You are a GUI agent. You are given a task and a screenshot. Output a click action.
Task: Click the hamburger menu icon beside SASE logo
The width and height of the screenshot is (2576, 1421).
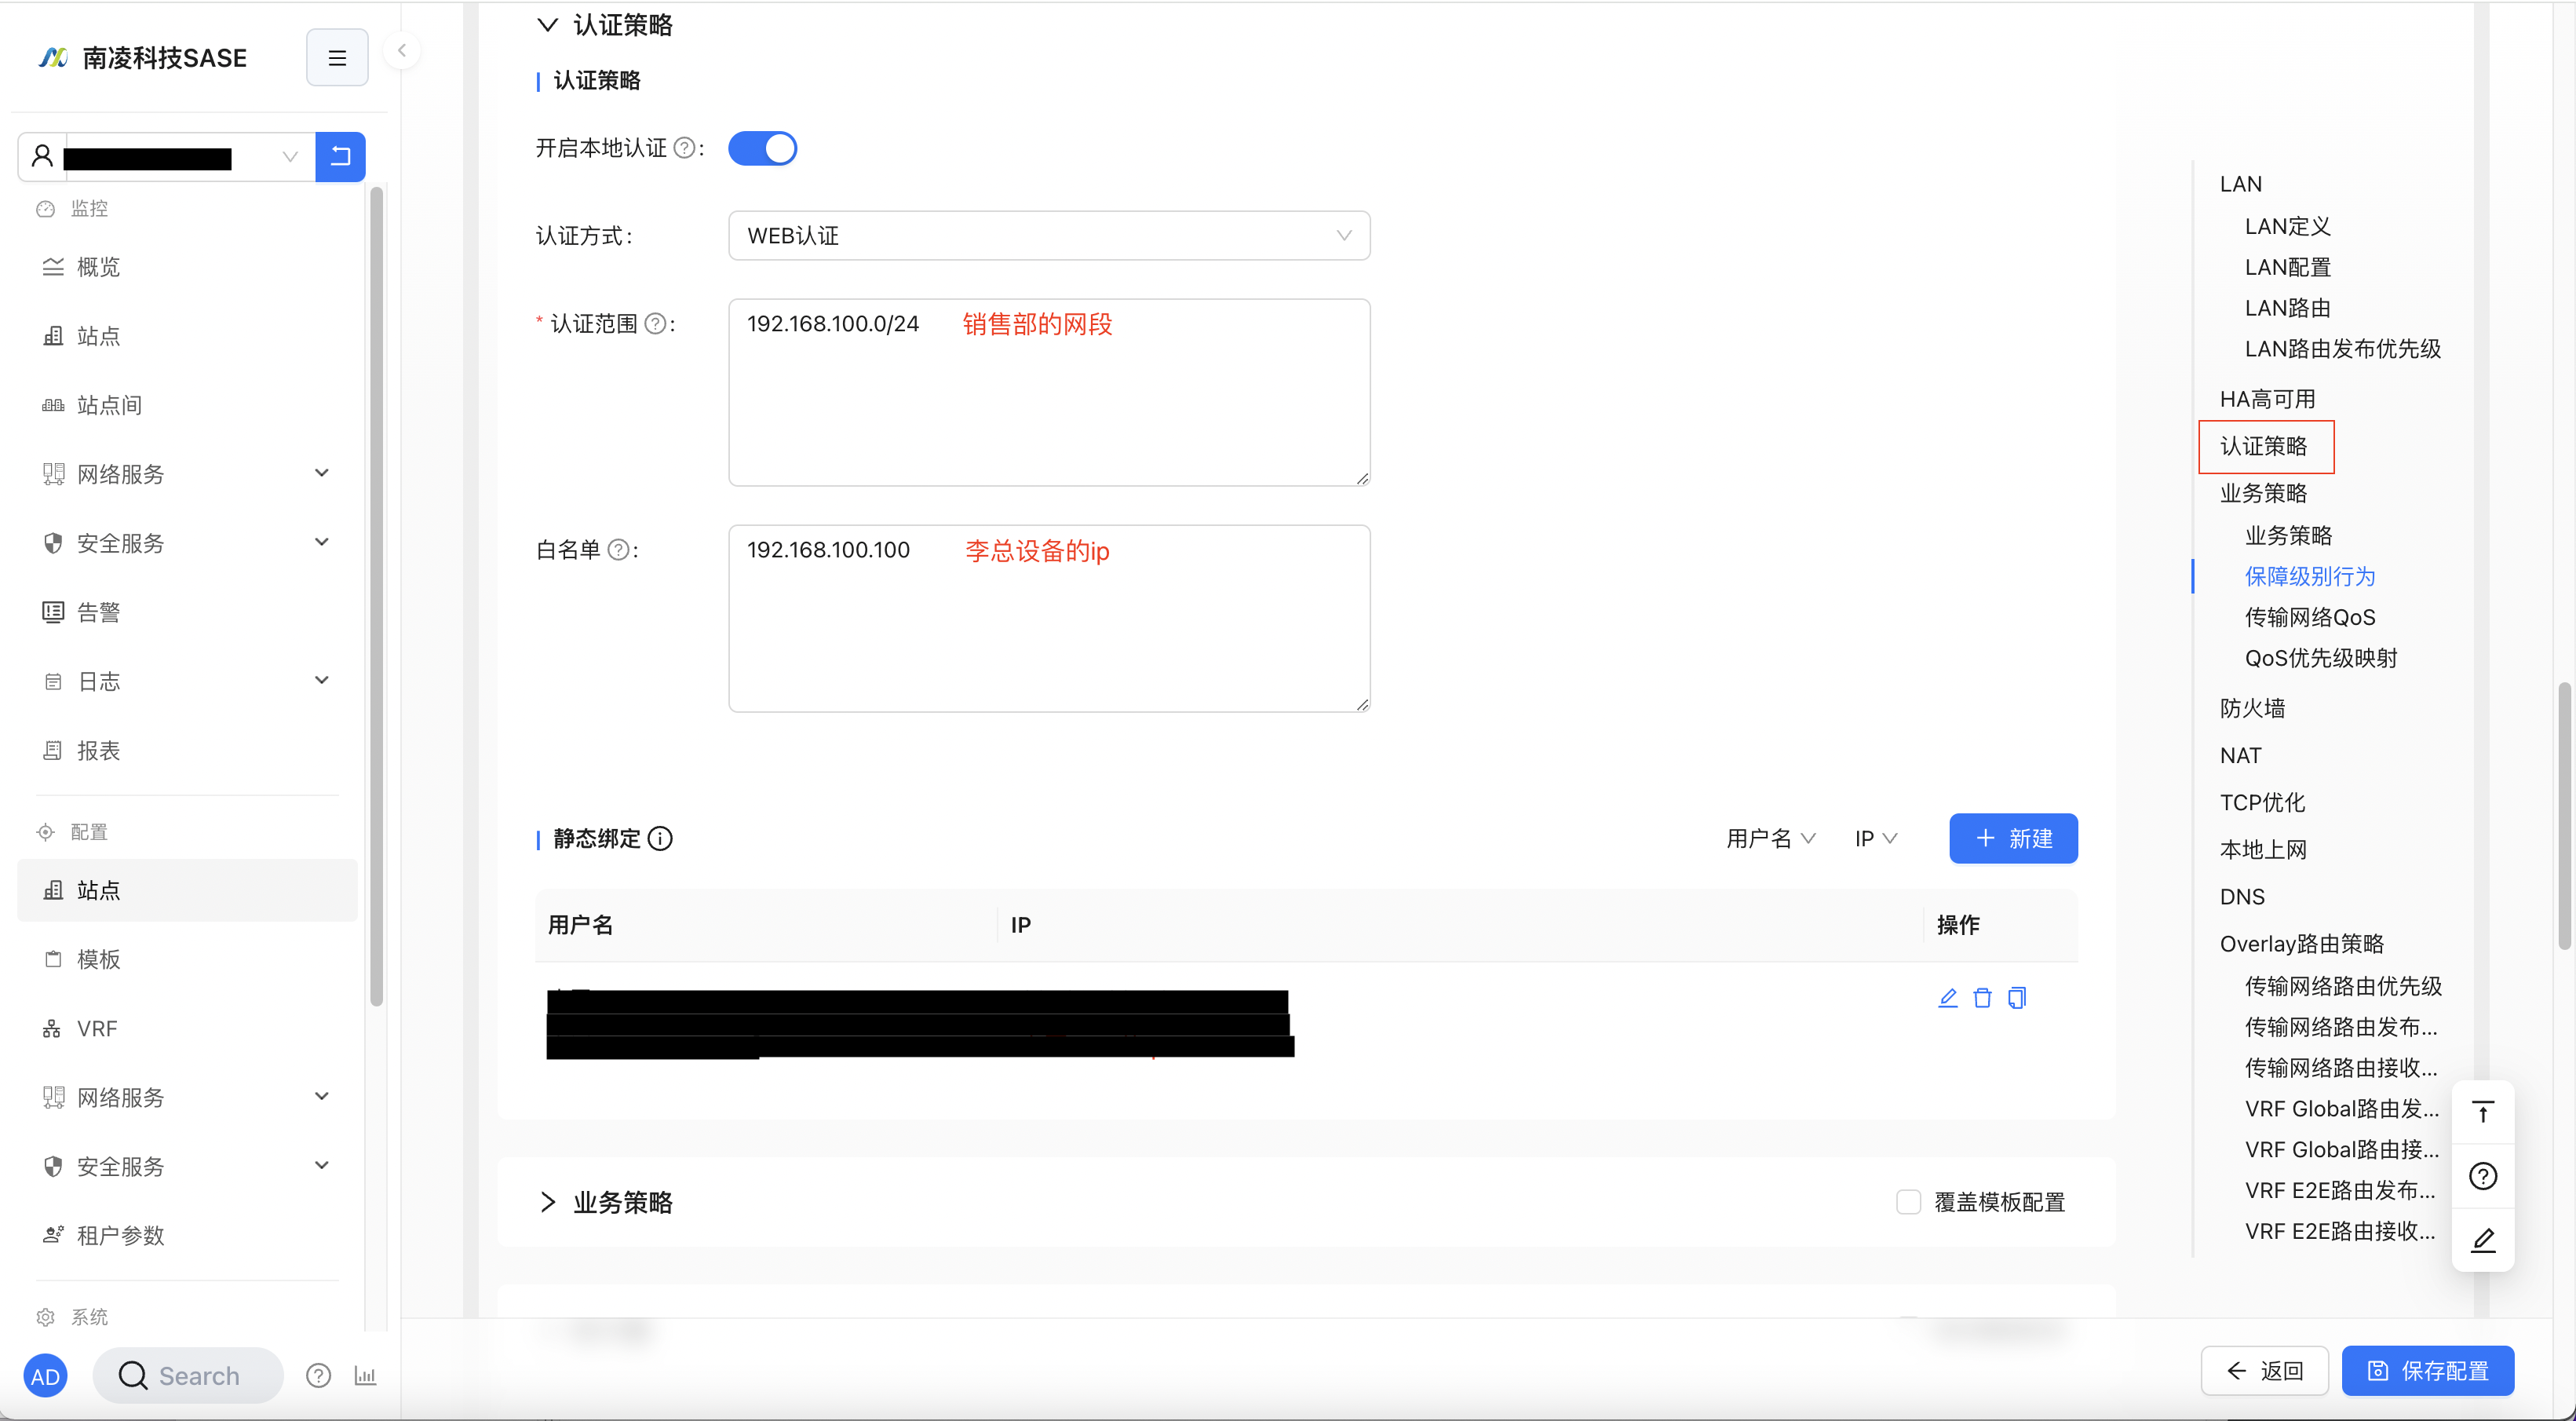(x=337, y=58)
